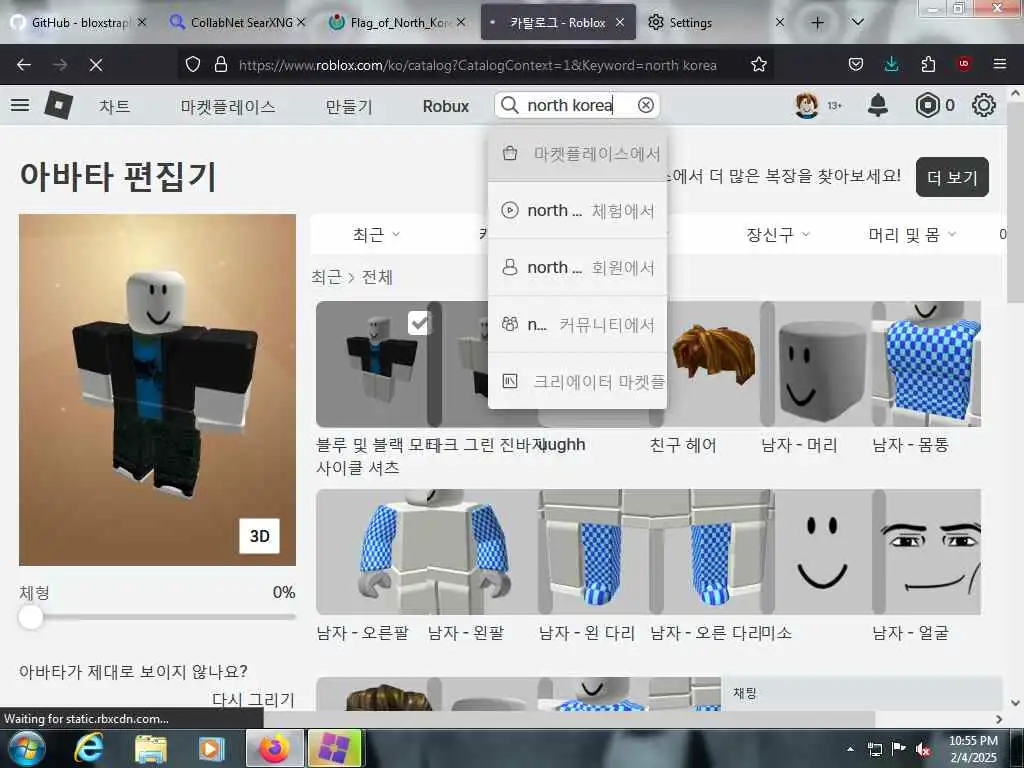The height and width of the screenshot is (768, 1024).
Task: Select the 남자 - 머리 head thumbnail
Action: (823, 364)
